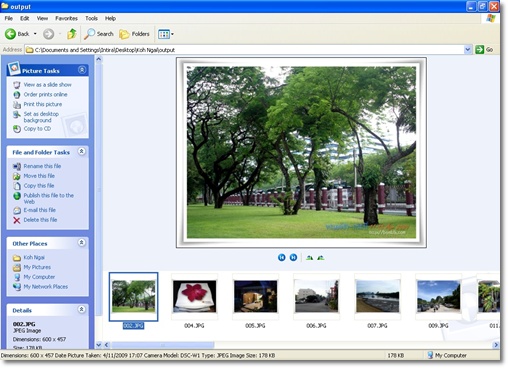
Task: Expand the Address bar dropdown list
Action: (x=468, y=50)
